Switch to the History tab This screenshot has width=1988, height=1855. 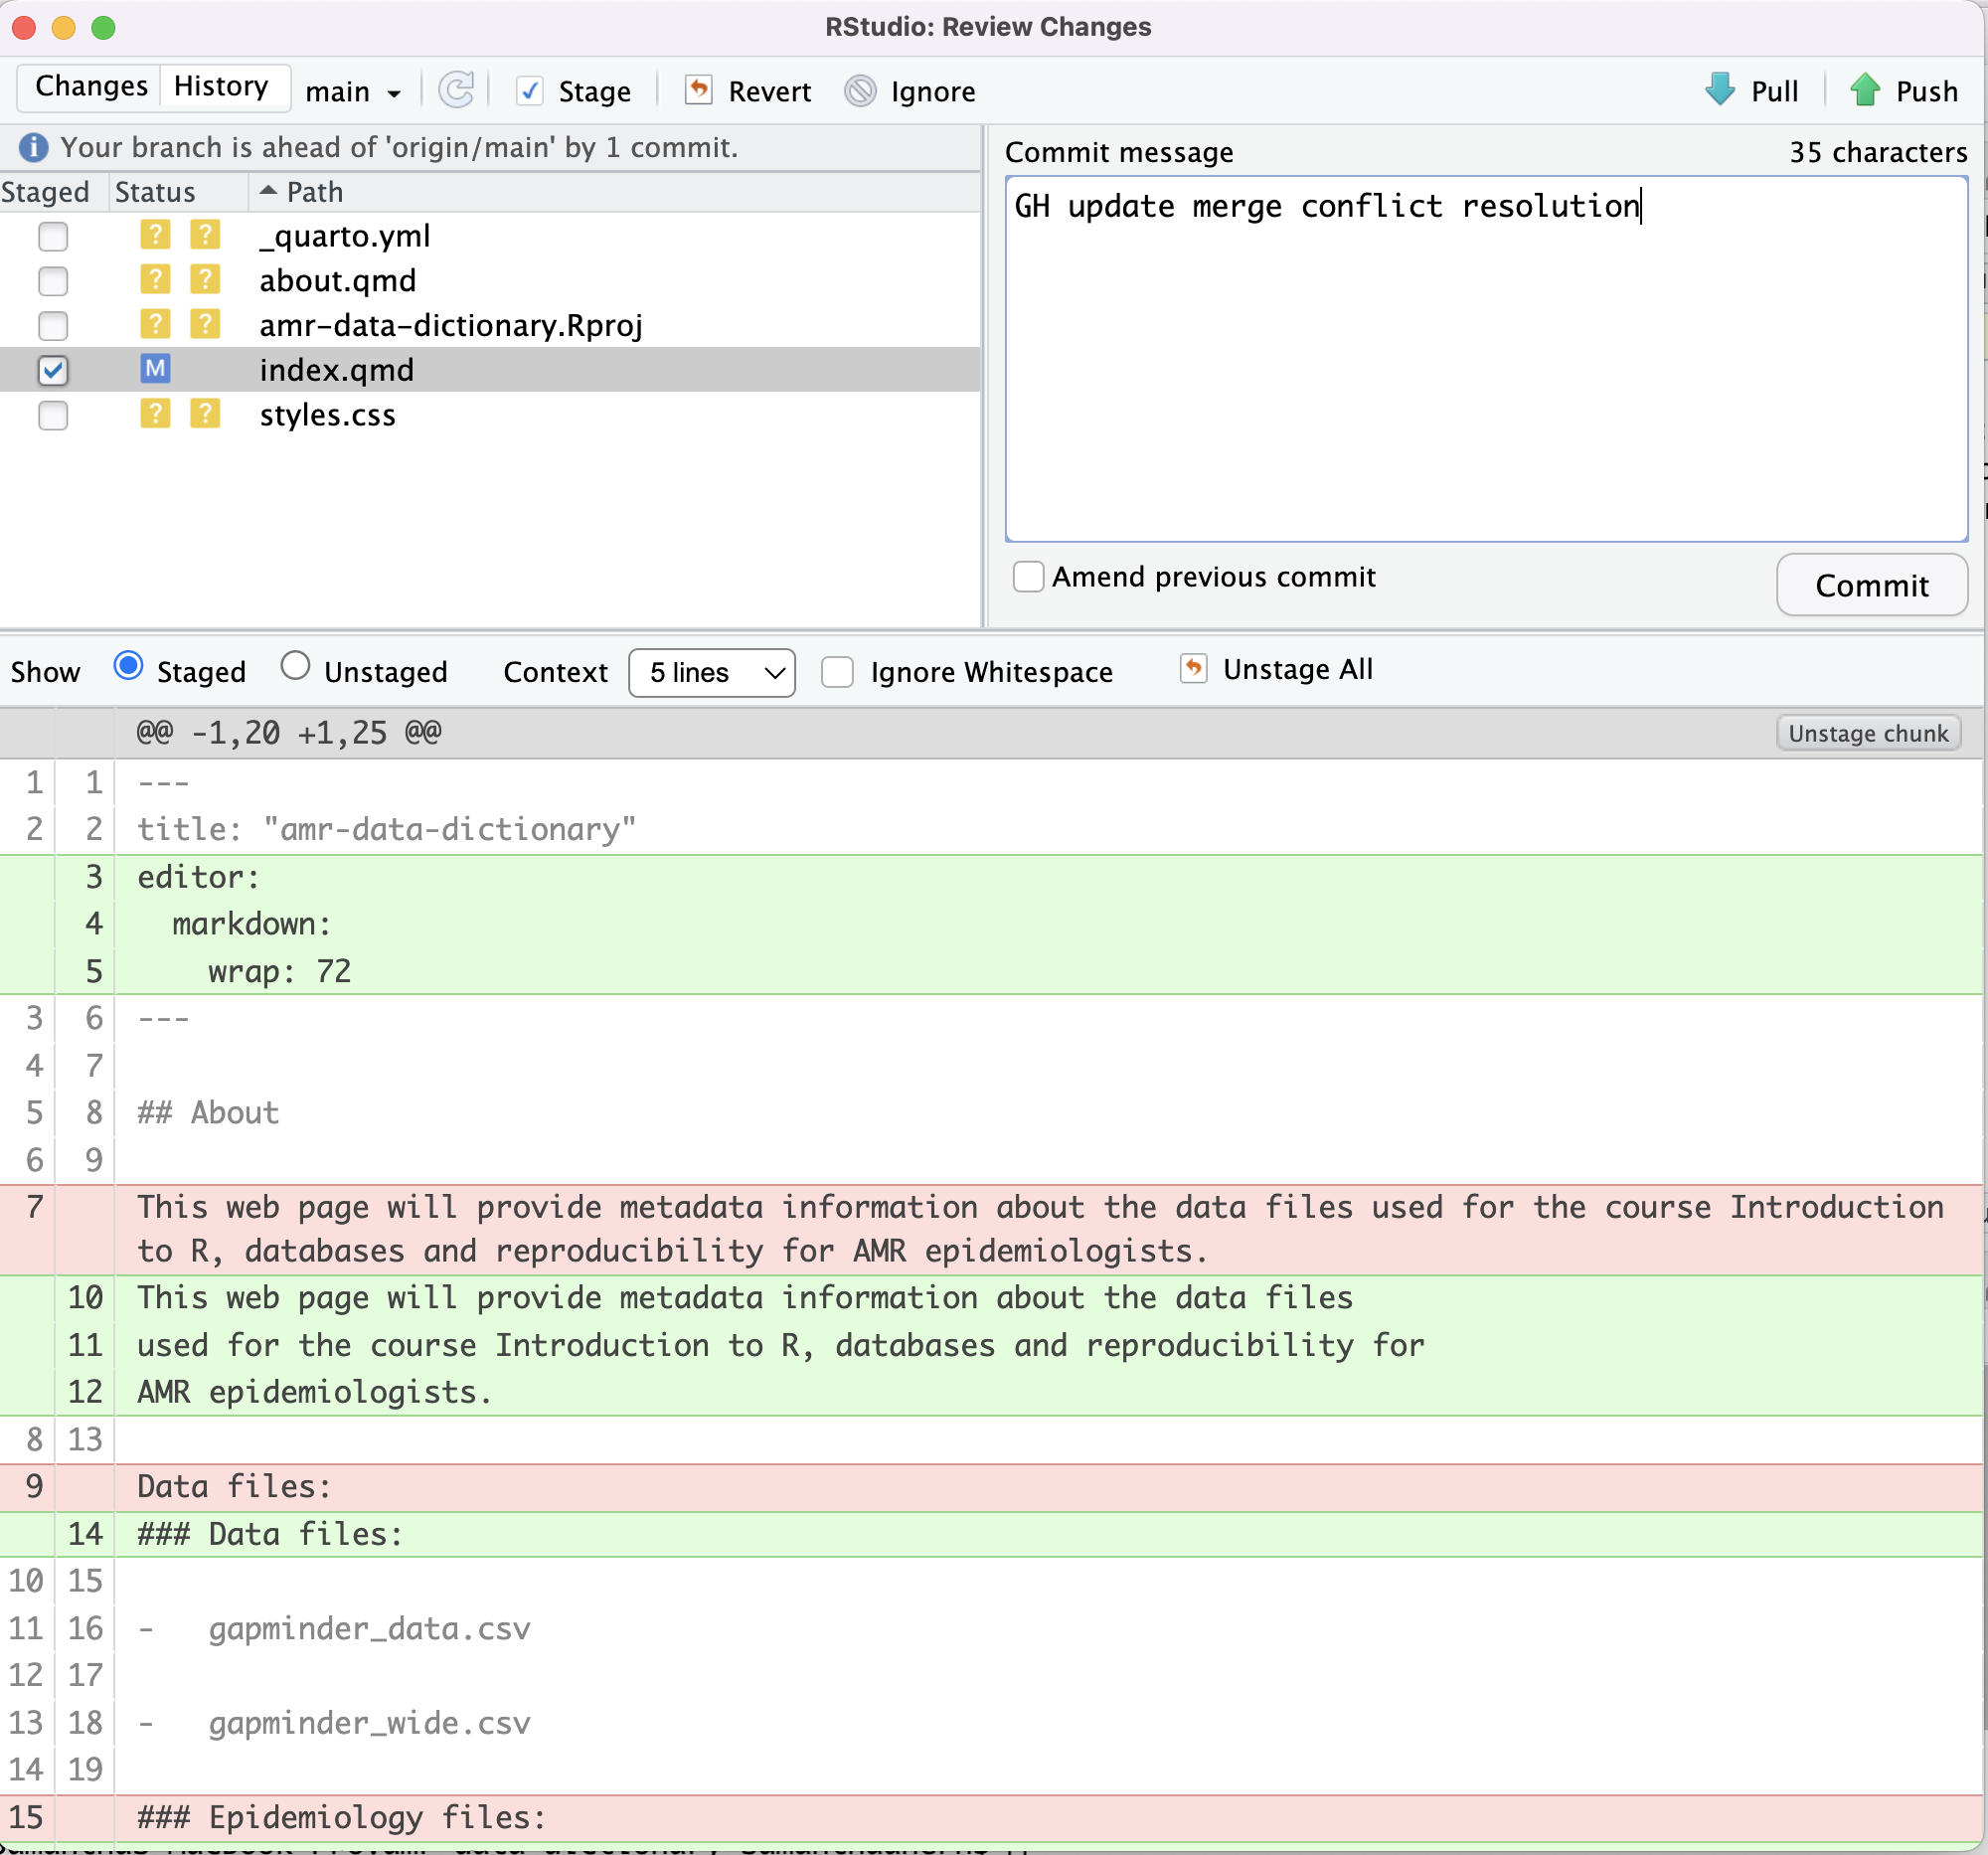(220, 88)
